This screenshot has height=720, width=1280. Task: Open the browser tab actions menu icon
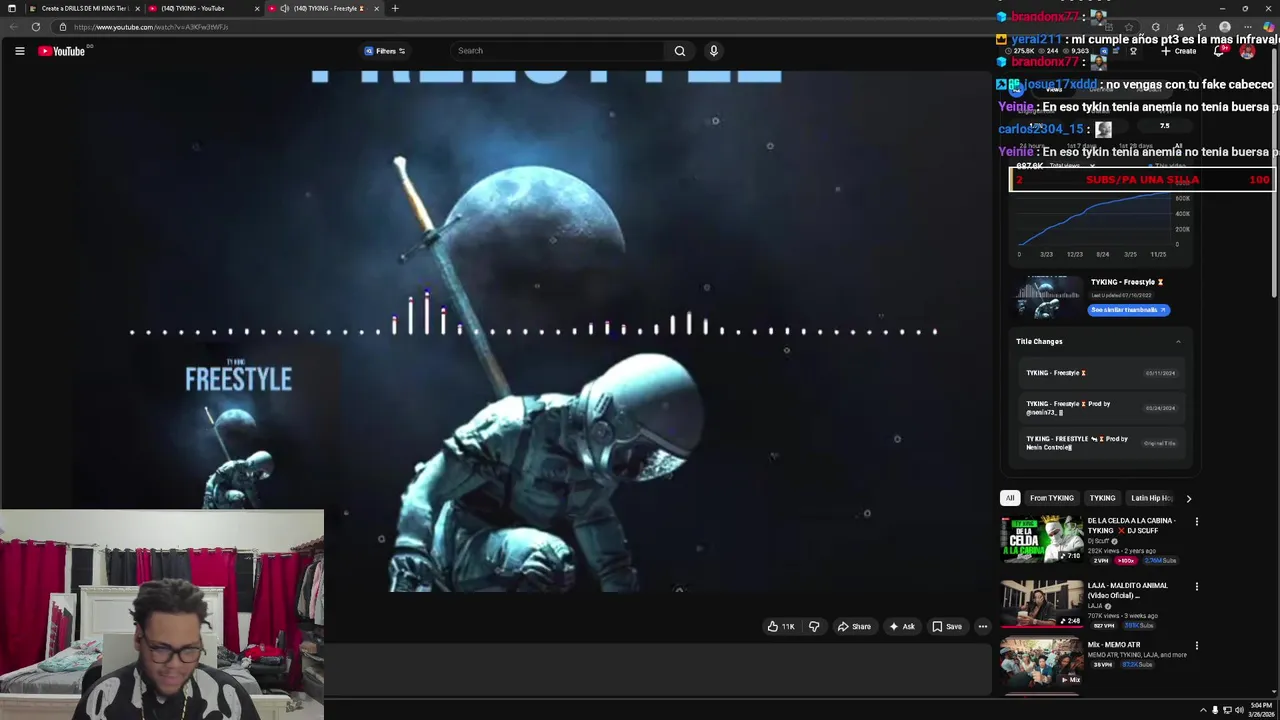coord(12,8)
